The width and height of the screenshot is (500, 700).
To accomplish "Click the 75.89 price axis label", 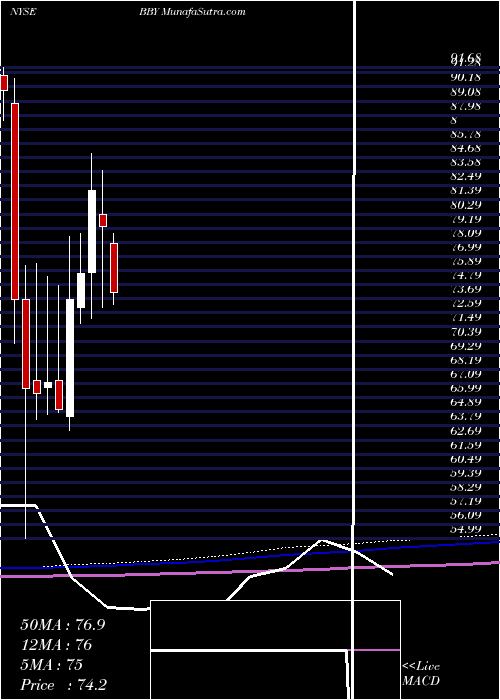I will pyautogui.click(x=465, y=261).
